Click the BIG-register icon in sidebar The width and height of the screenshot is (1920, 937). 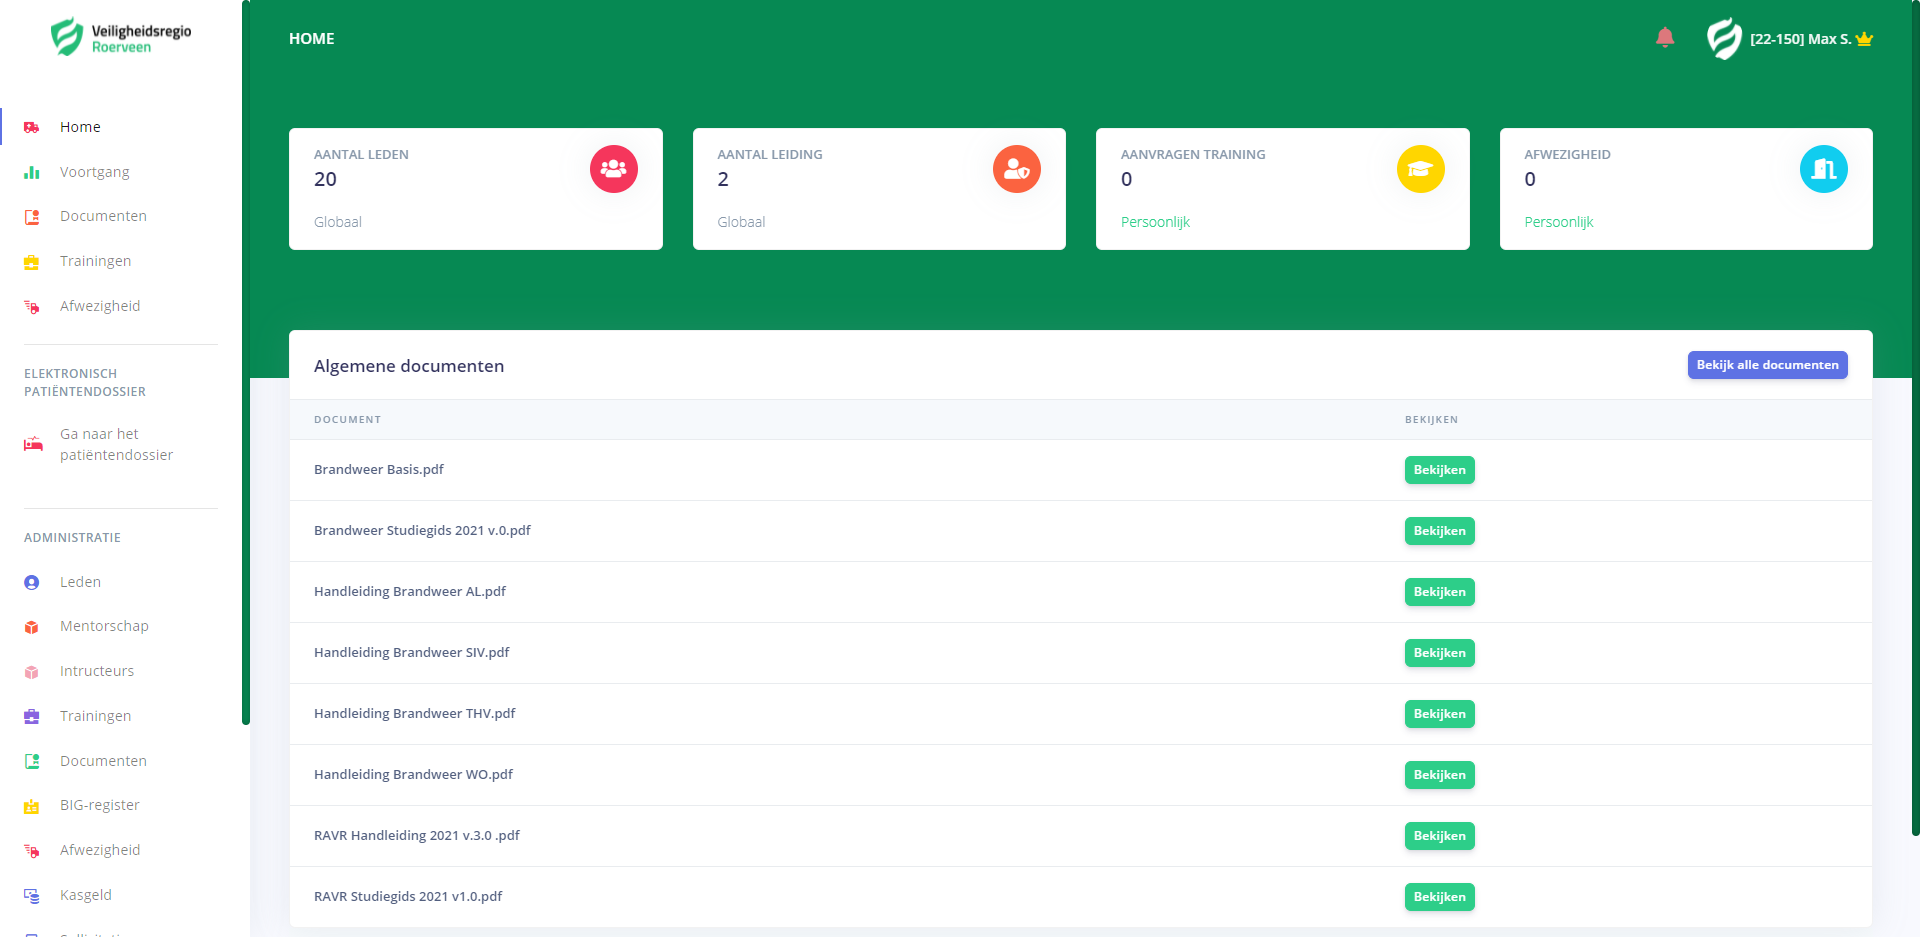click(32, 806)
